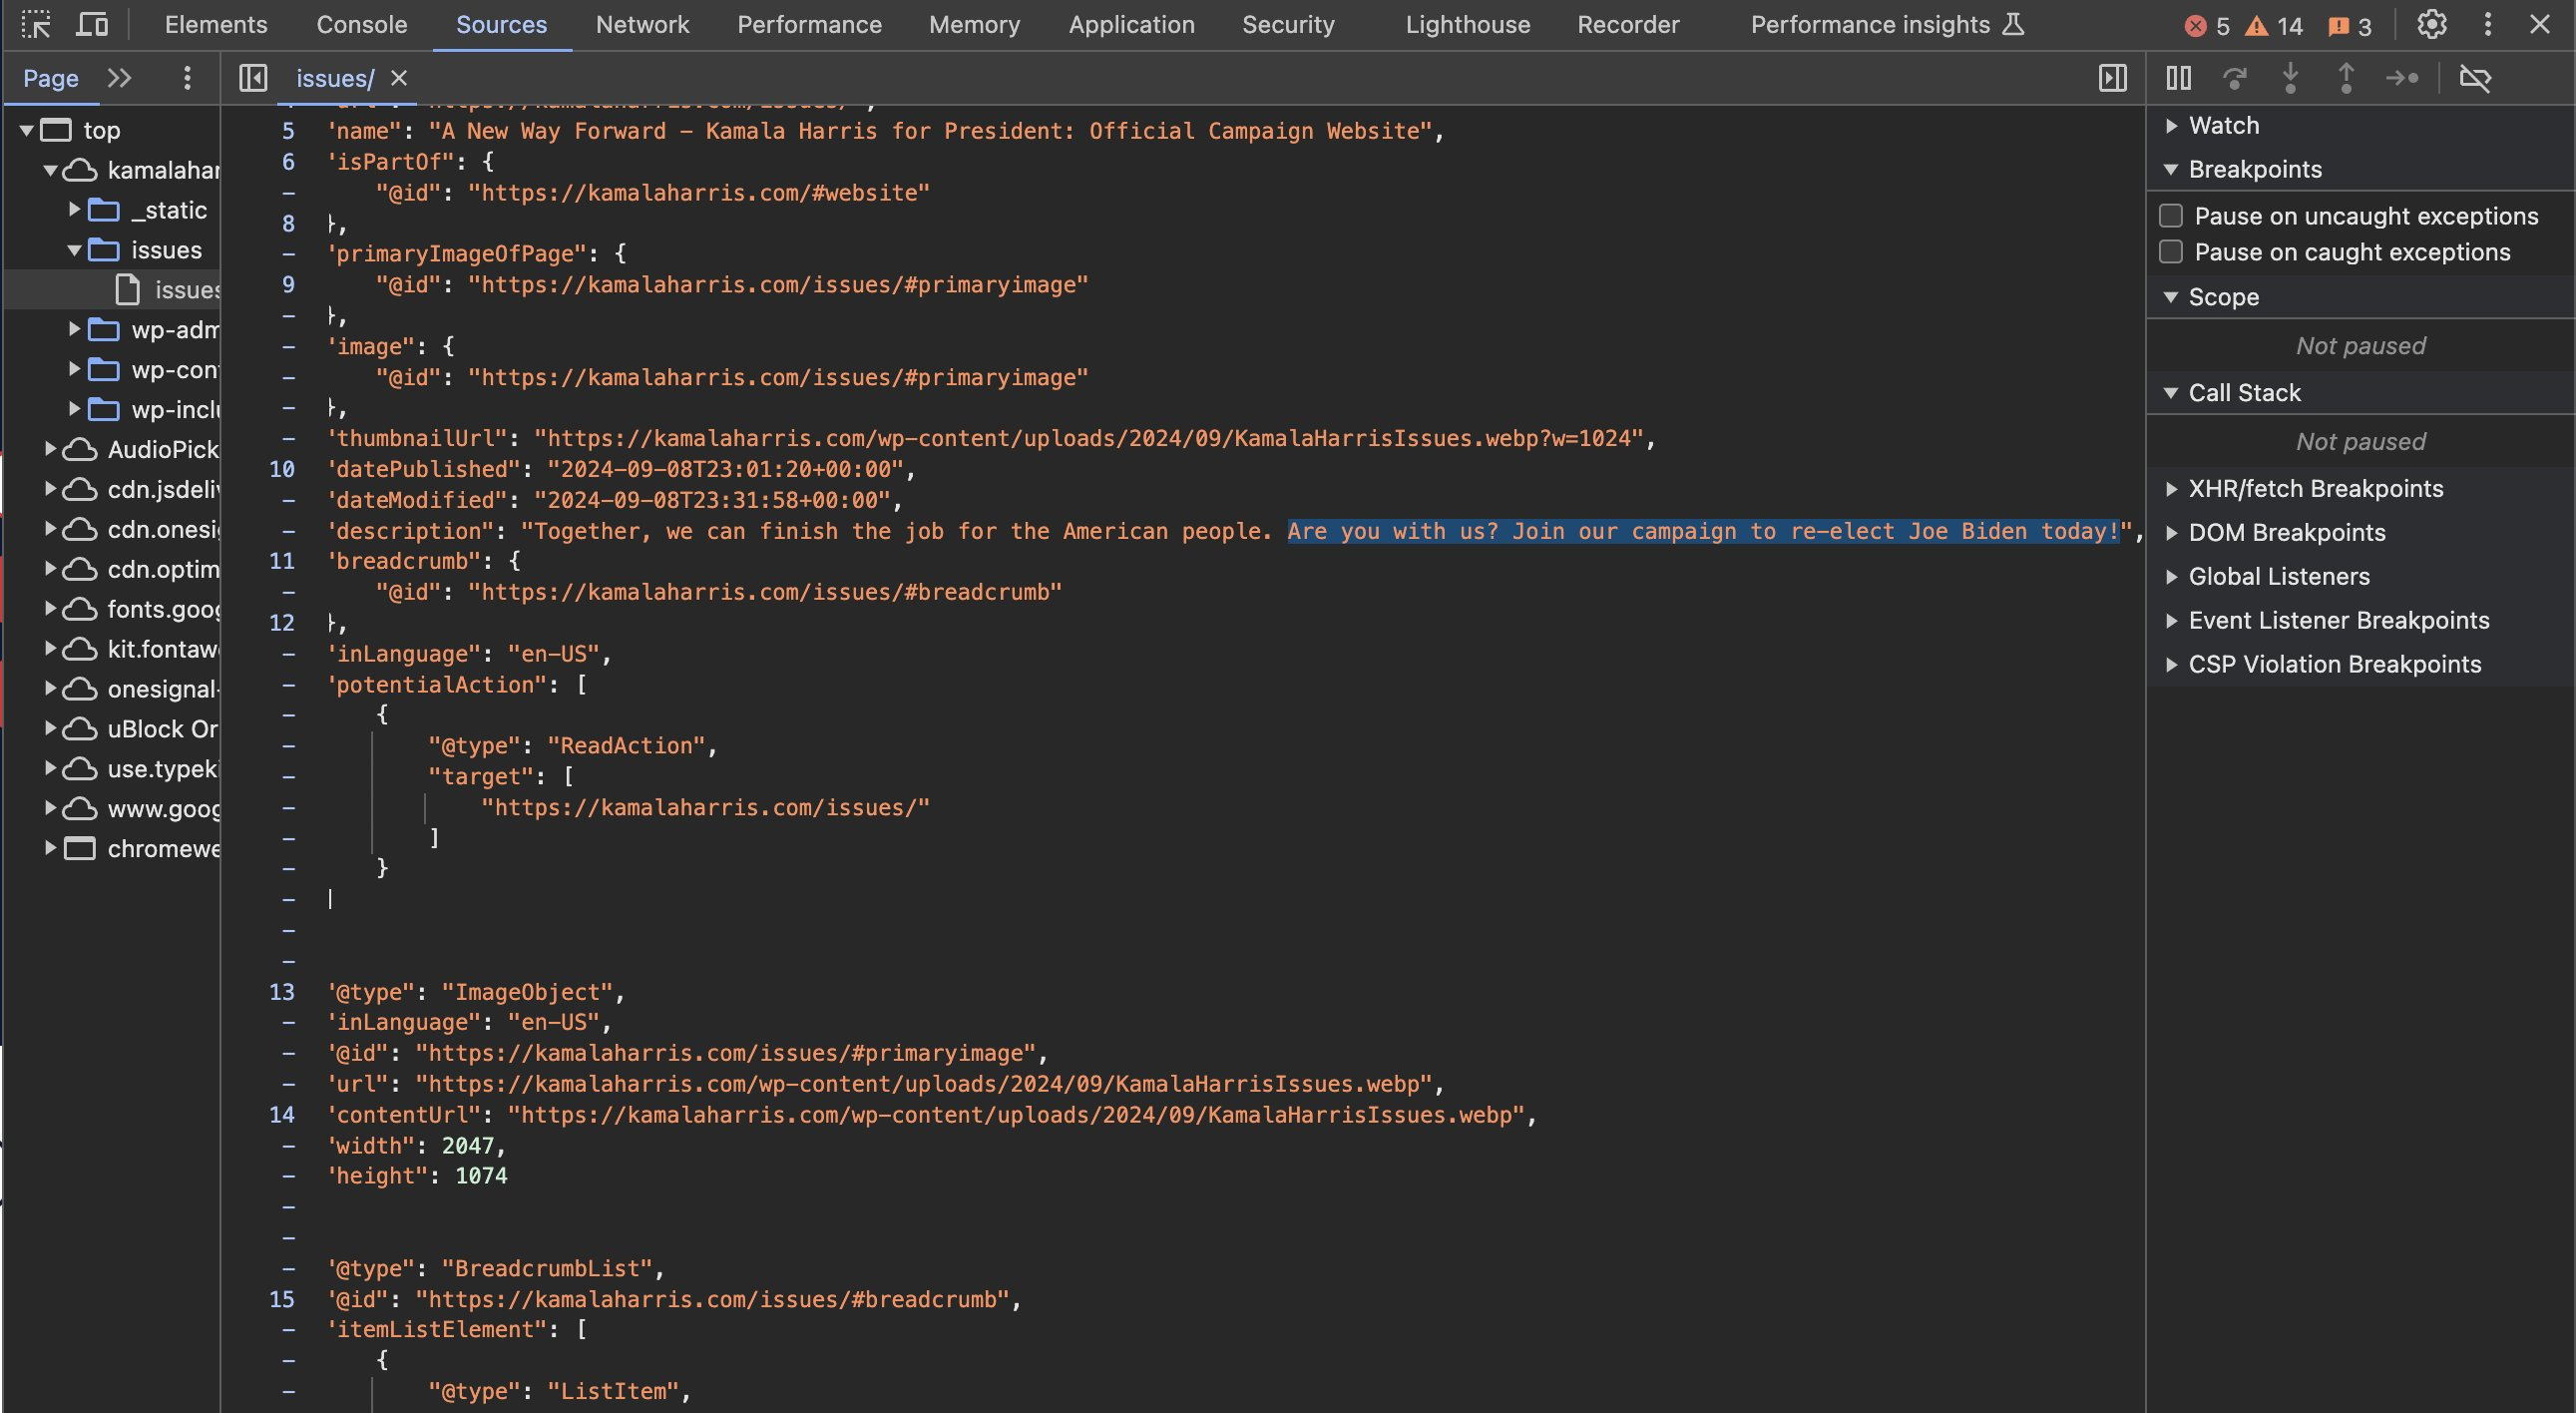Screen dimensions: 2576x1413
Task: Open the navigator pane three-dot menu
Action: 187,78
